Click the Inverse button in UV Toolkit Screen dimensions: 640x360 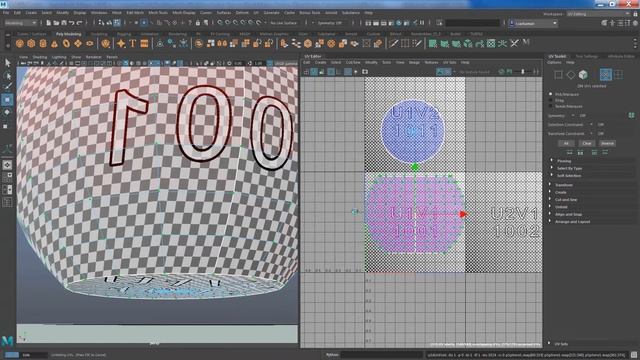(x=607, y=143)
